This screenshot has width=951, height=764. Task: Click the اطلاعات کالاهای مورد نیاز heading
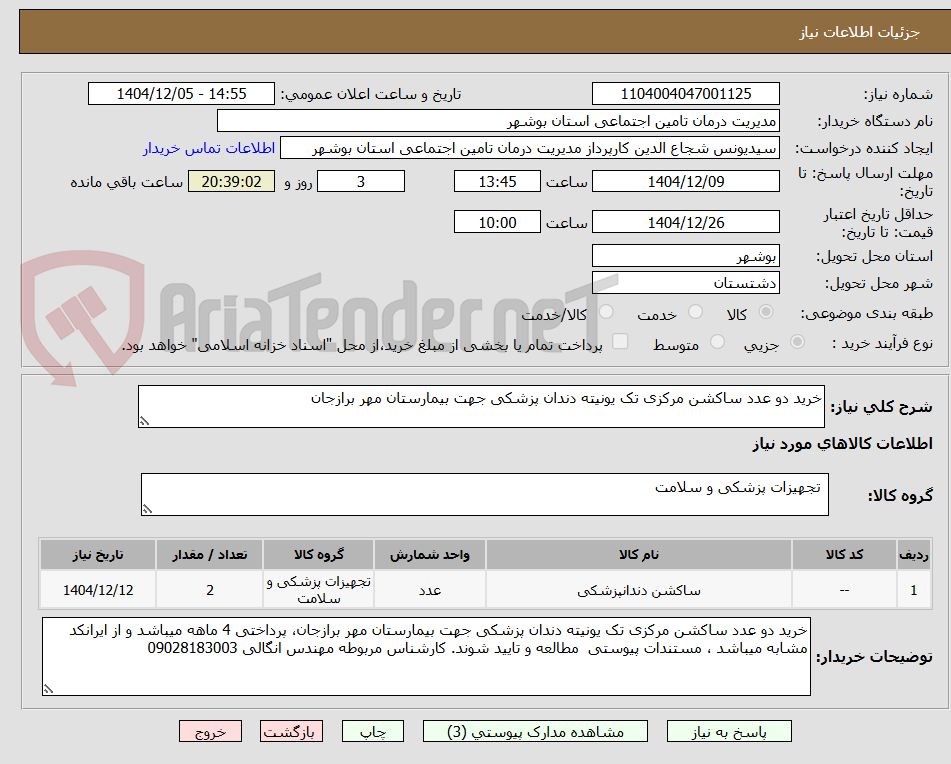coord(842,444)
